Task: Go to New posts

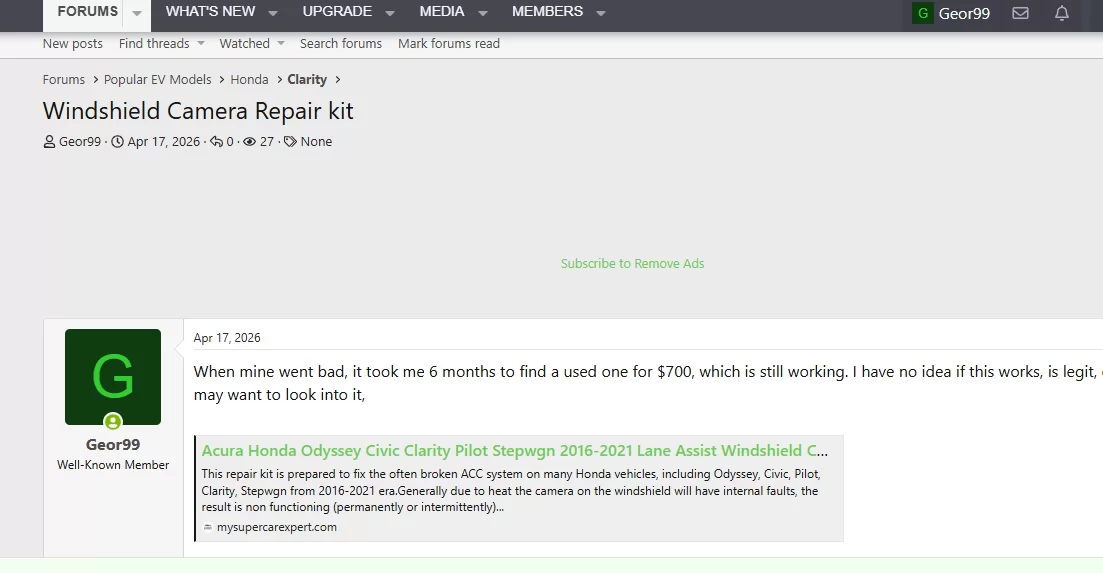Action: point(72,44)
